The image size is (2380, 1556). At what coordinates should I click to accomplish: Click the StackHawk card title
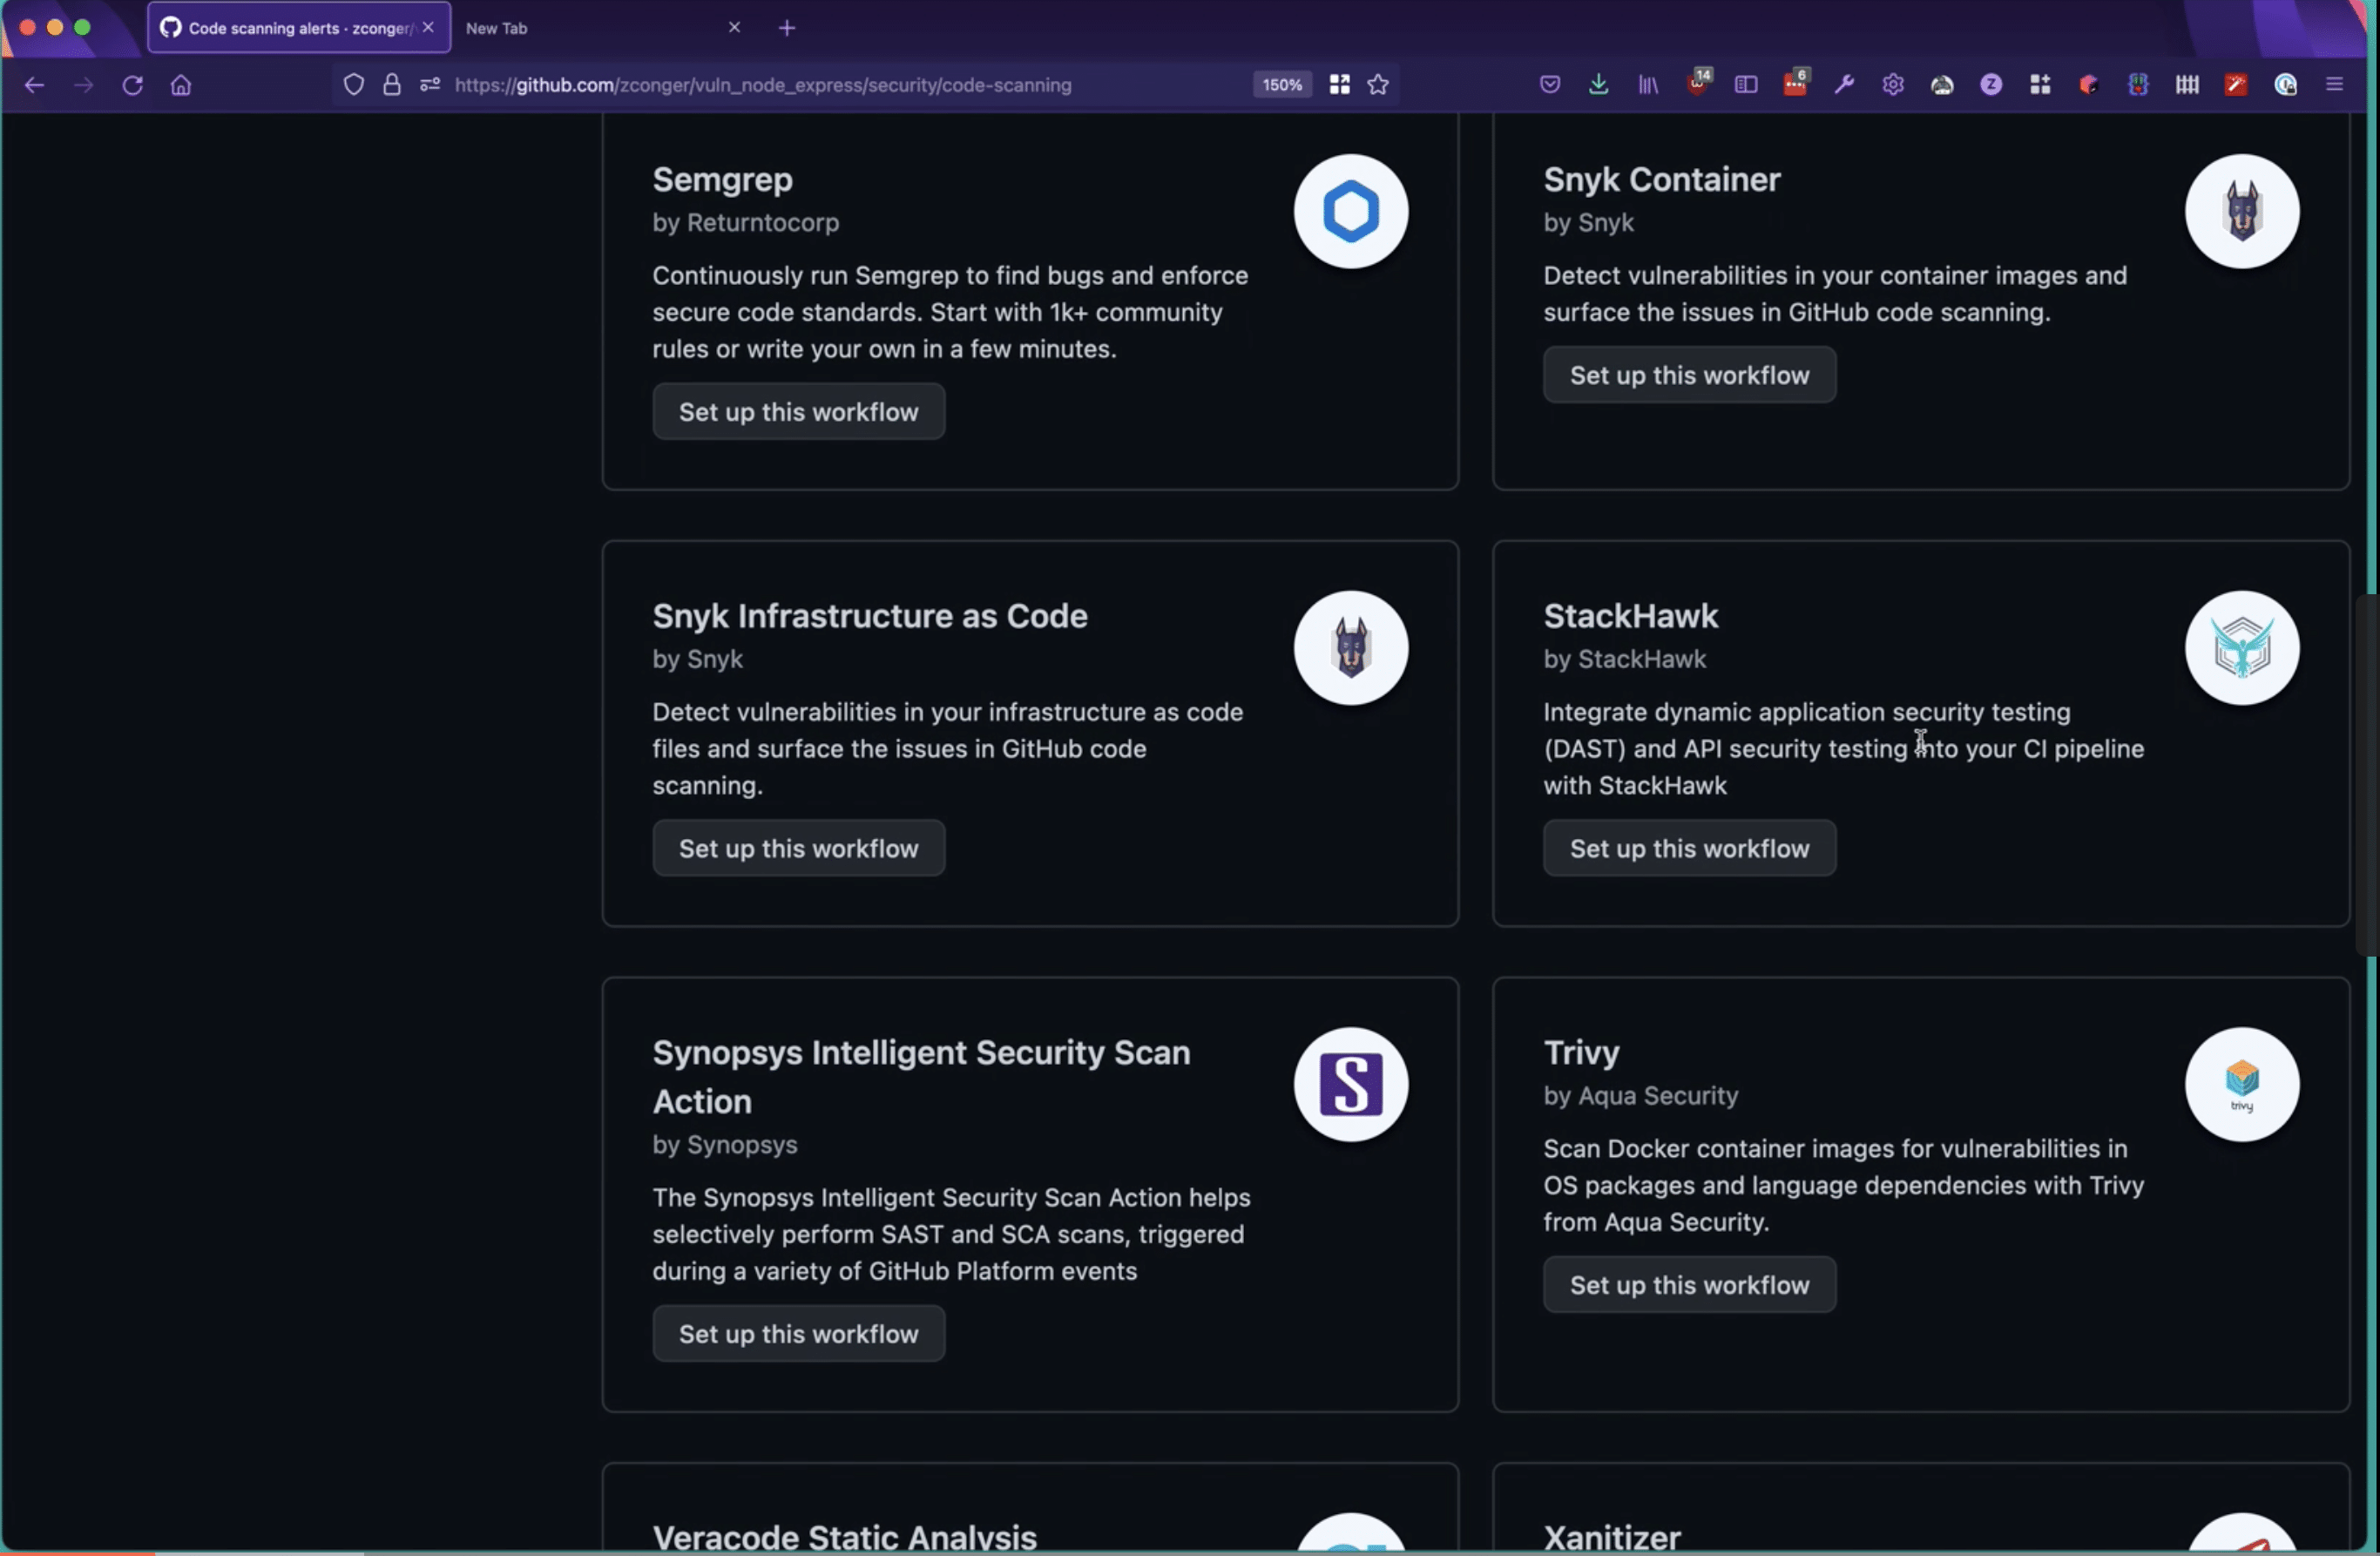pos(1631,616)
